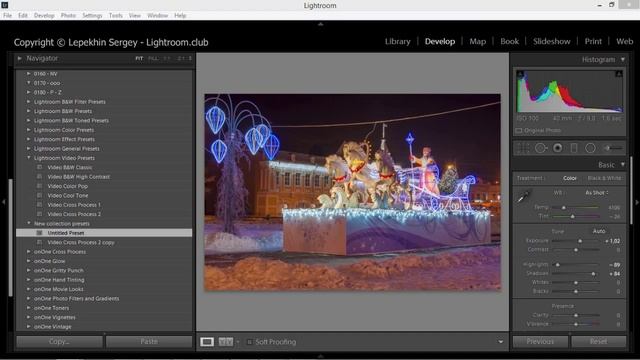Select the Graduated Filter tool

pyautogui.click(x=574, y=148)
